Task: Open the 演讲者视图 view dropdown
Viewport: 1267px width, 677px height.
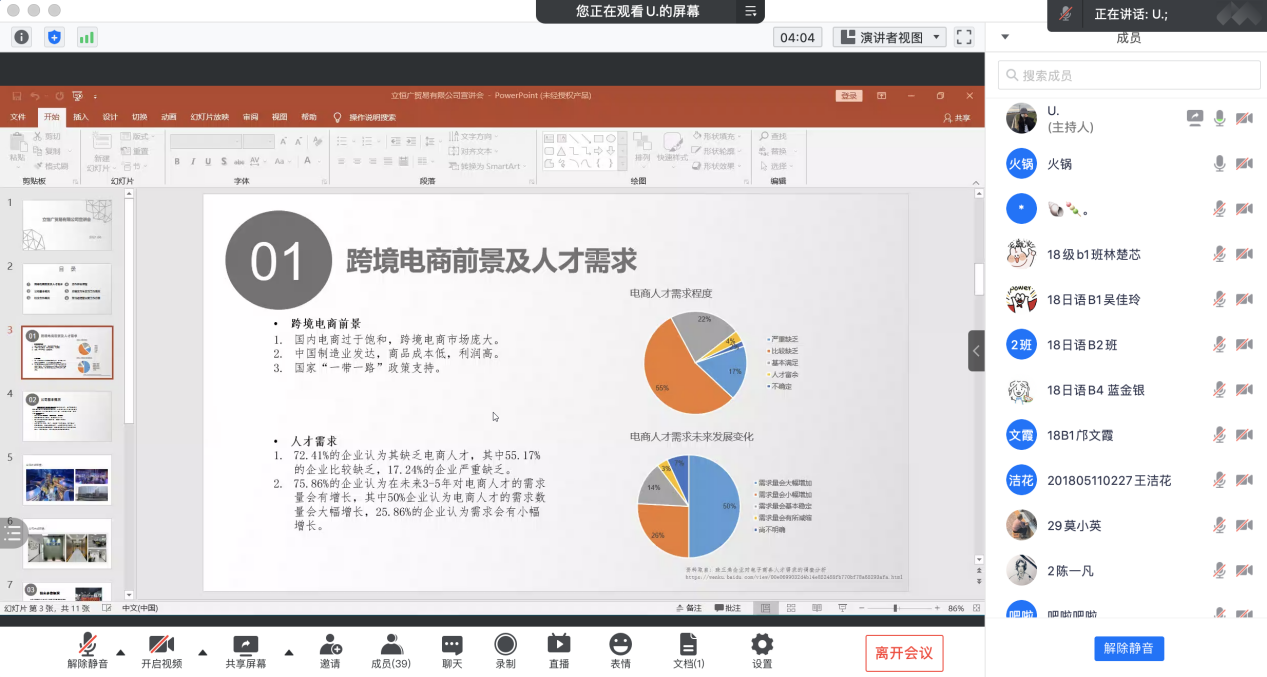Action: tap(890, 37)
